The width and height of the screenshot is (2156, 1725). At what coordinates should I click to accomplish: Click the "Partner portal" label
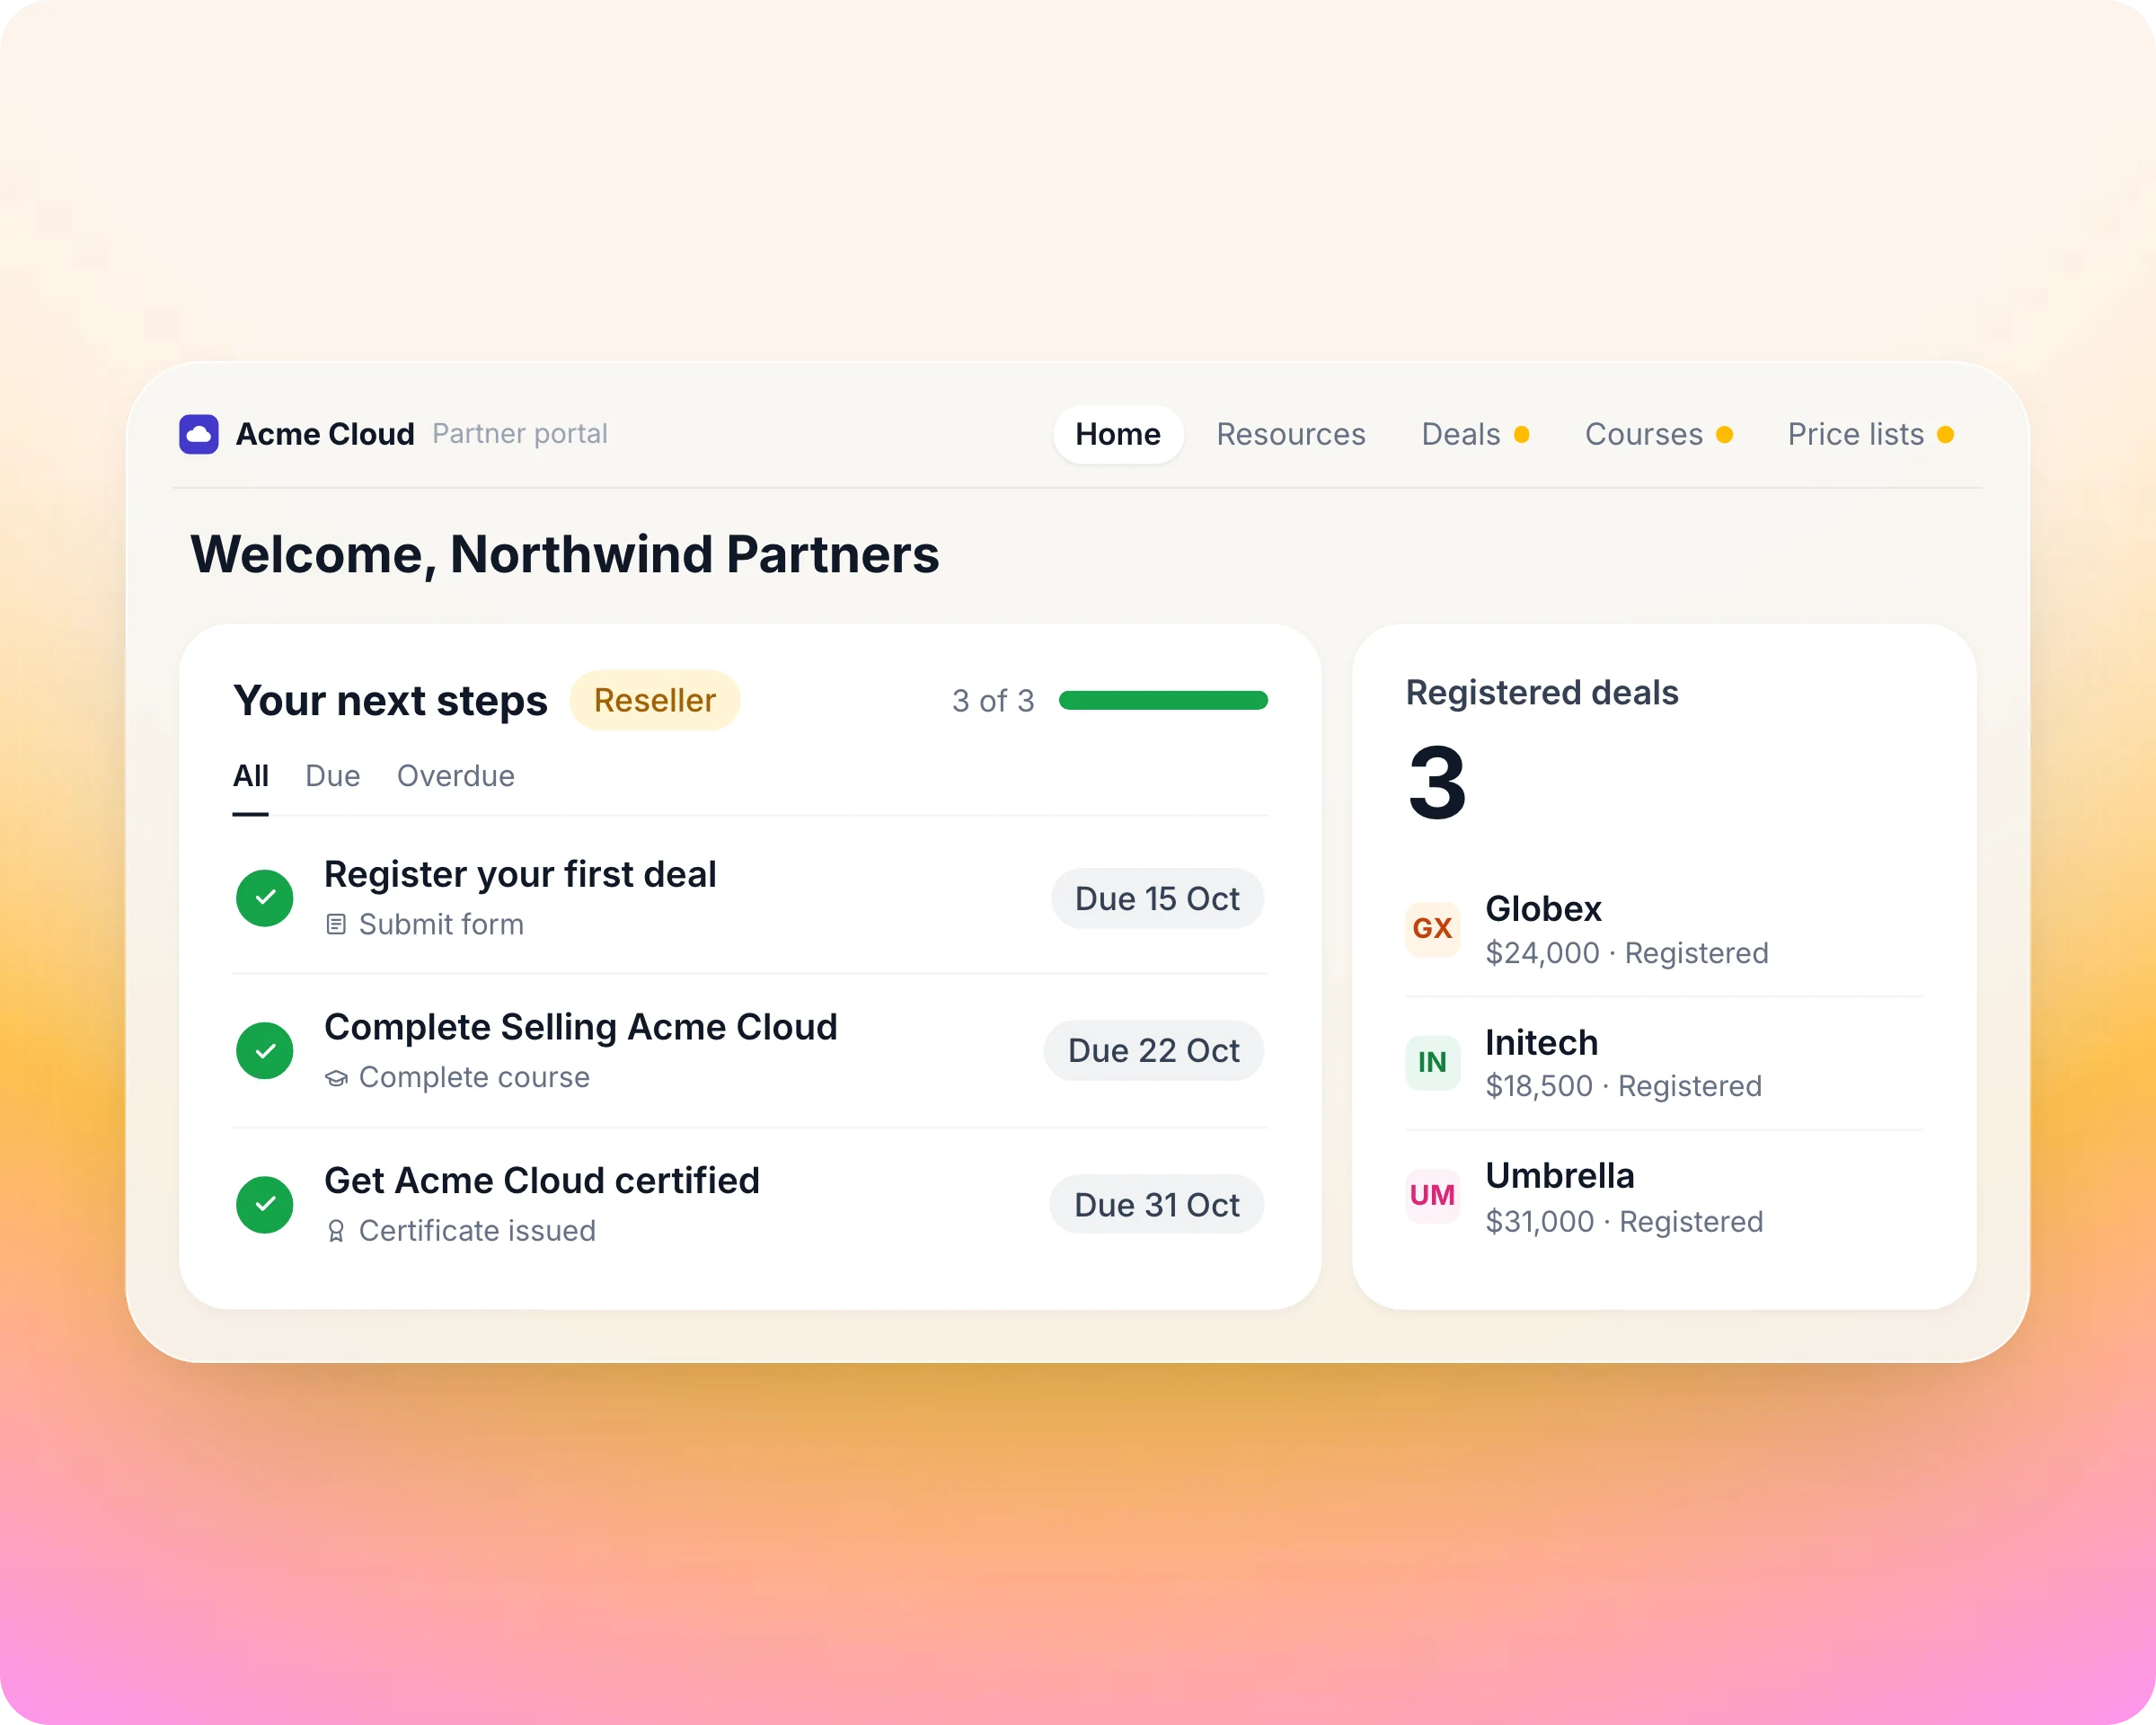(520, 434)
